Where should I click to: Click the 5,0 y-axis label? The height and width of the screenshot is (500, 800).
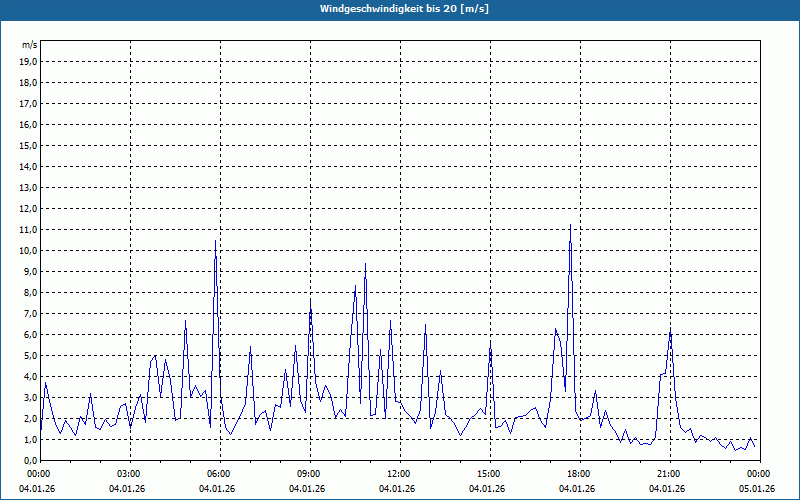30,355
